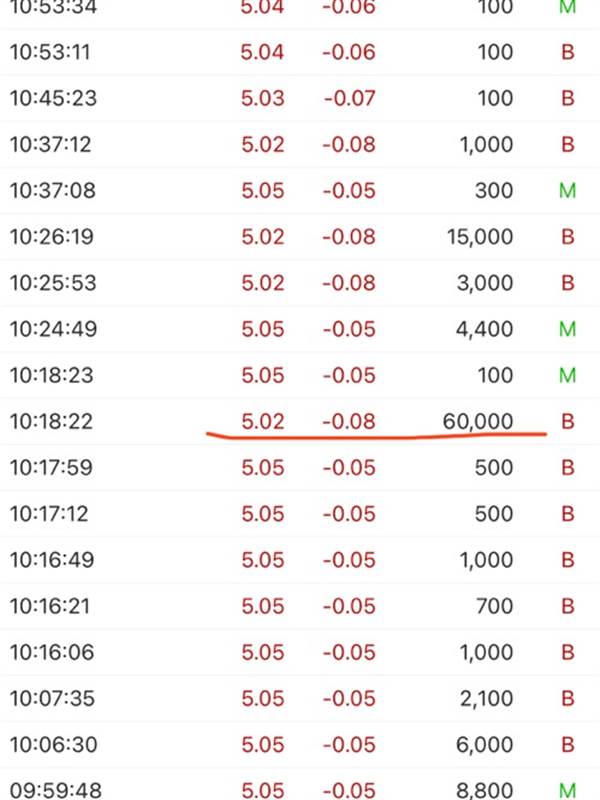Select the B marker on the 10:16:06 row

(568, 653)
